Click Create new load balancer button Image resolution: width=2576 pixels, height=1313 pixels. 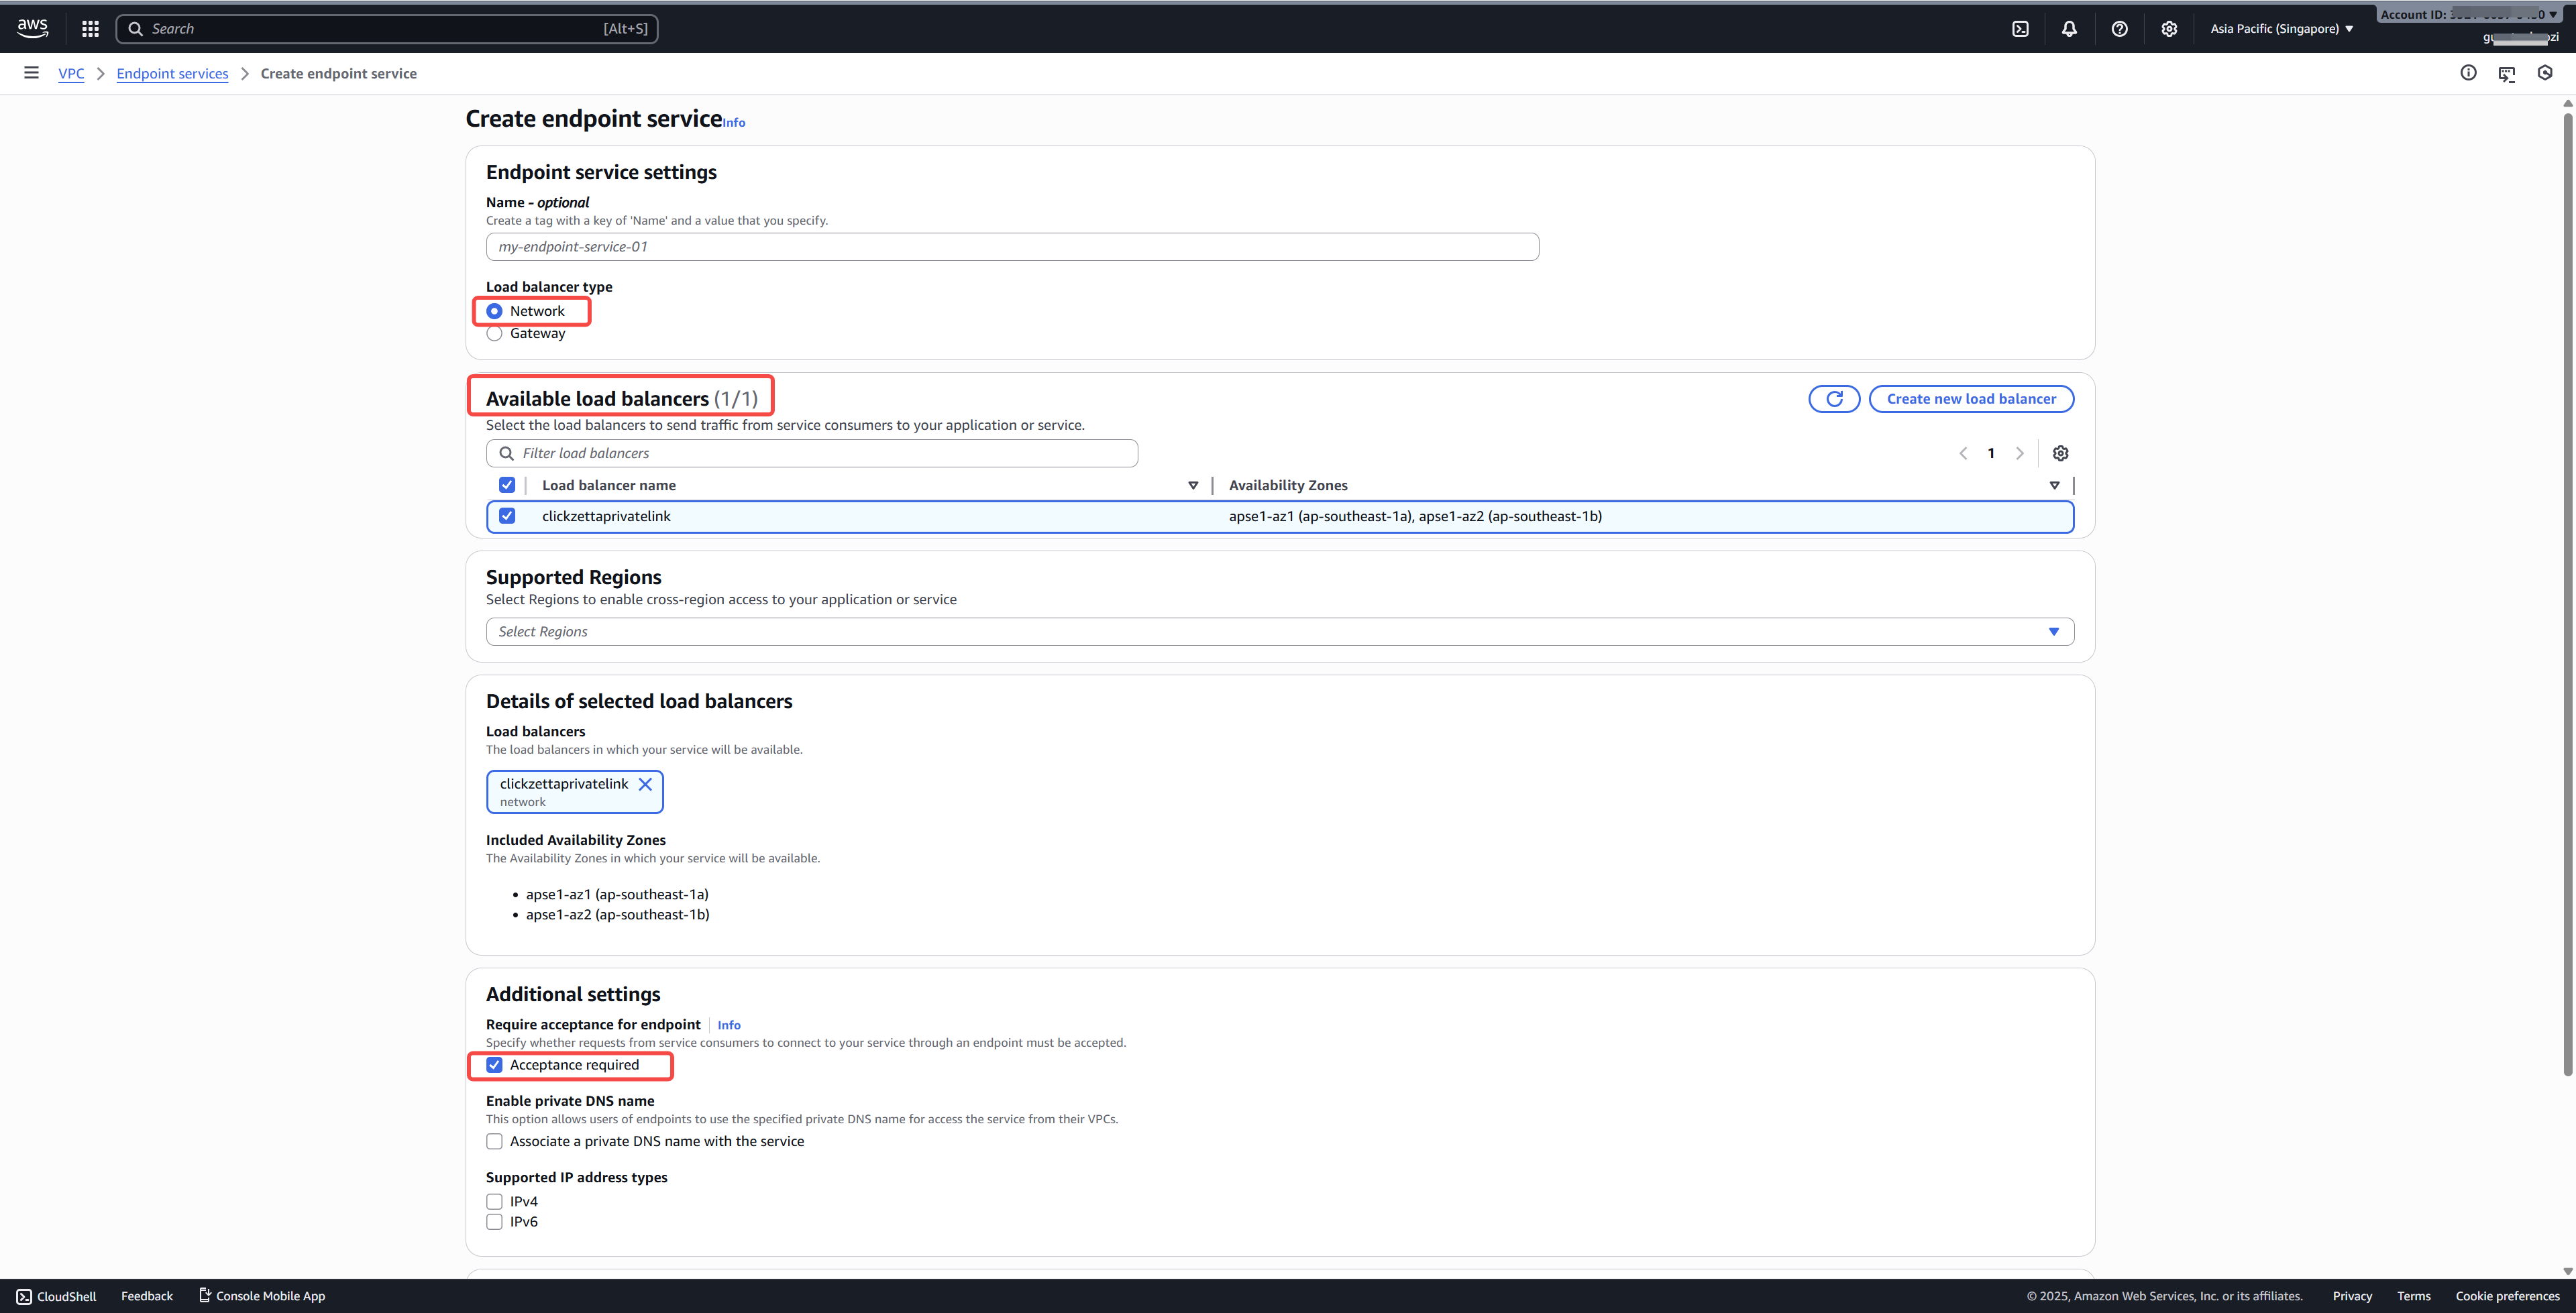(1970, 399)
